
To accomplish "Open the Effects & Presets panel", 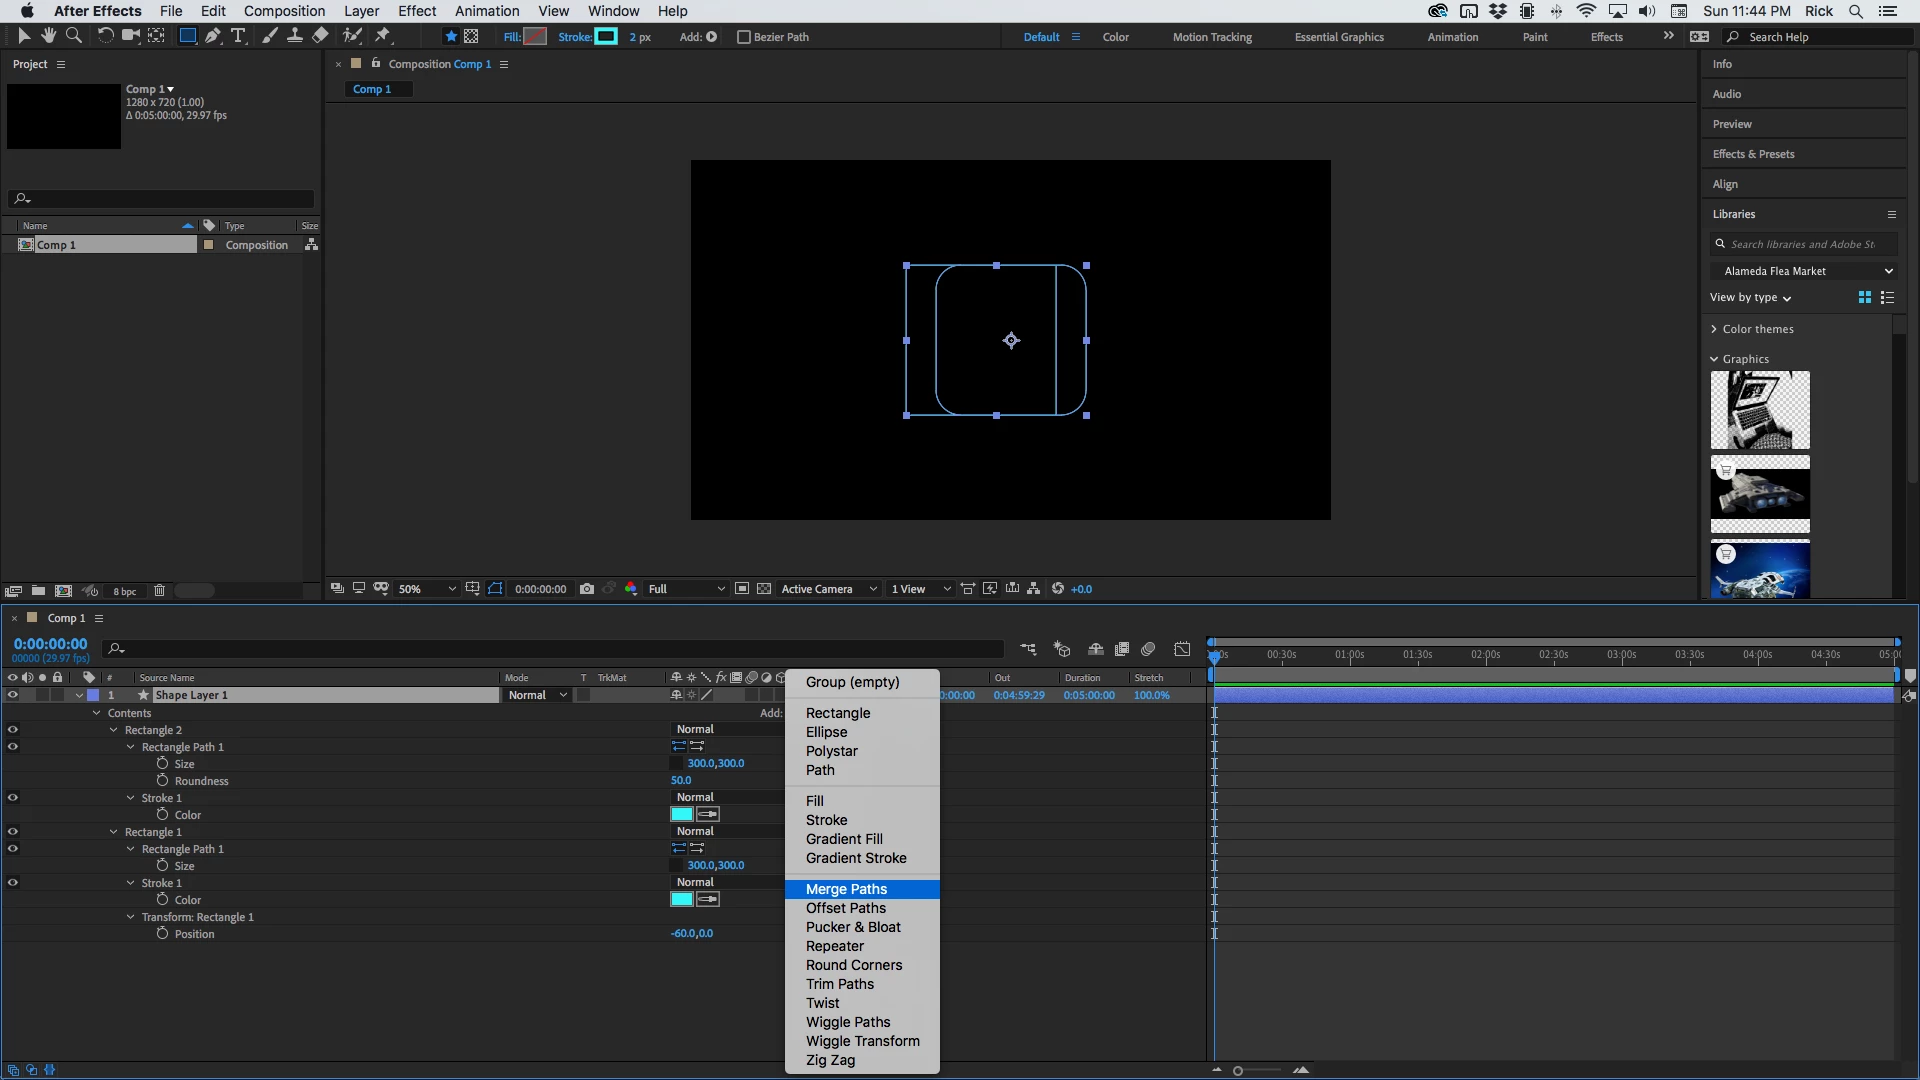I will tap(1753, 154).
